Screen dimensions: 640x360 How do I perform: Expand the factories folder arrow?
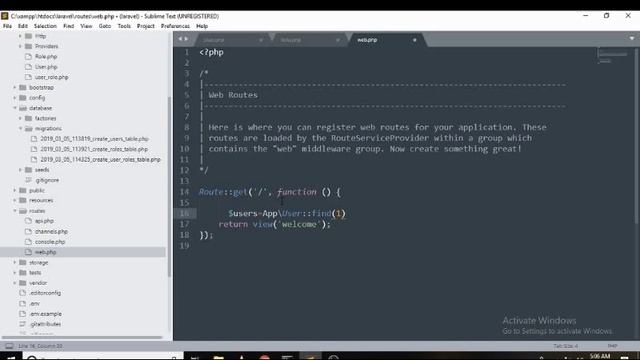point(20,118)
